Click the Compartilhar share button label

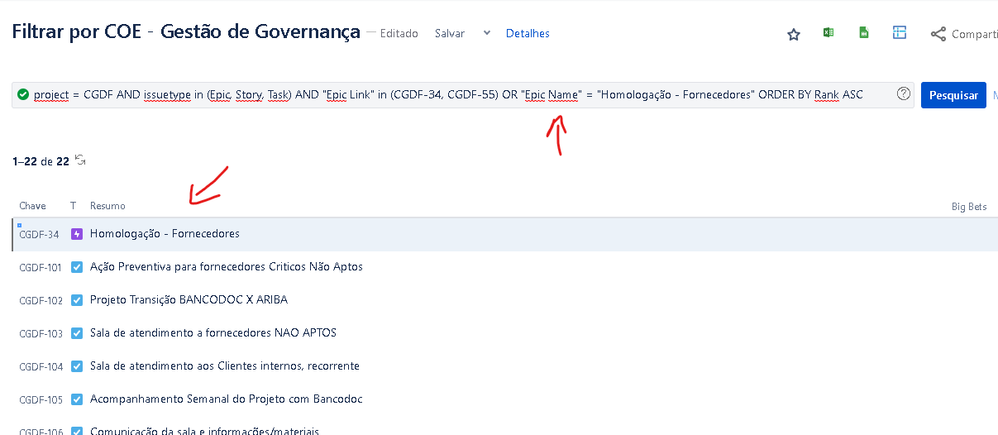tap(974, 34)
